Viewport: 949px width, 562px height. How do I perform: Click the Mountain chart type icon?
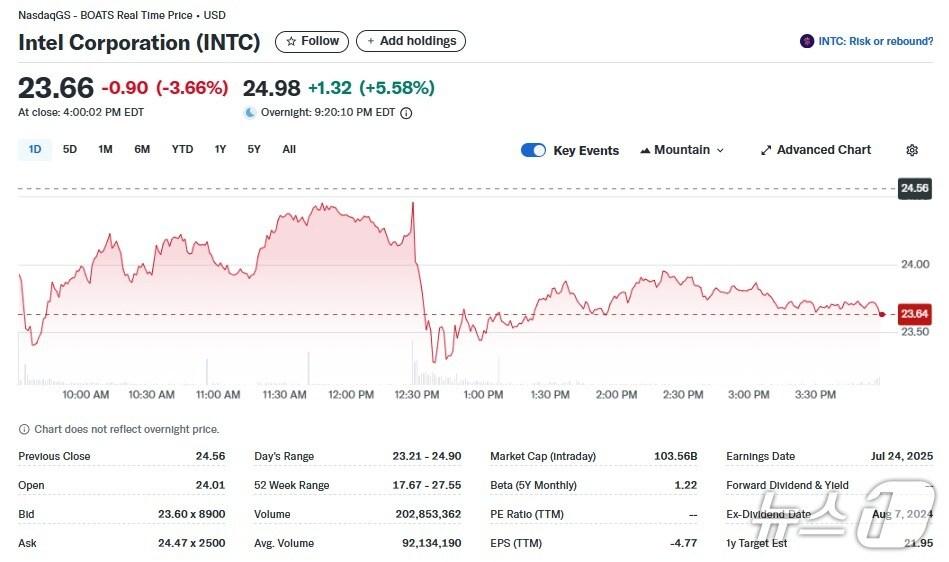644,150
